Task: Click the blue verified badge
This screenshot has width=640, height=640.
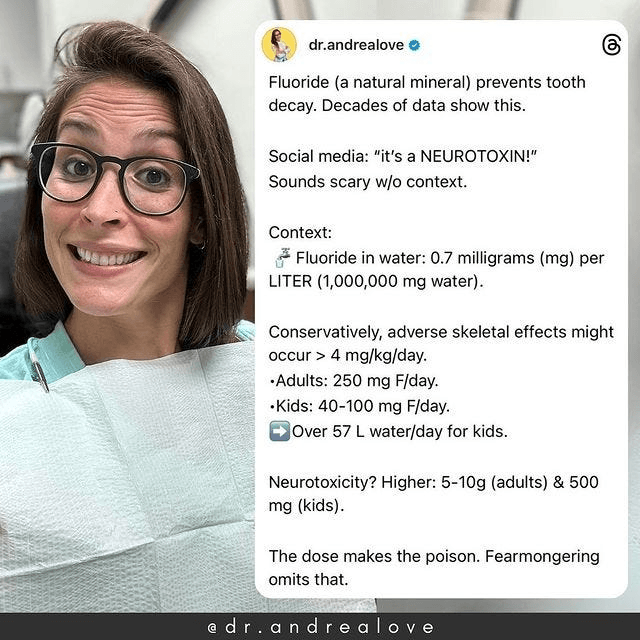Action: pos(414,45)
